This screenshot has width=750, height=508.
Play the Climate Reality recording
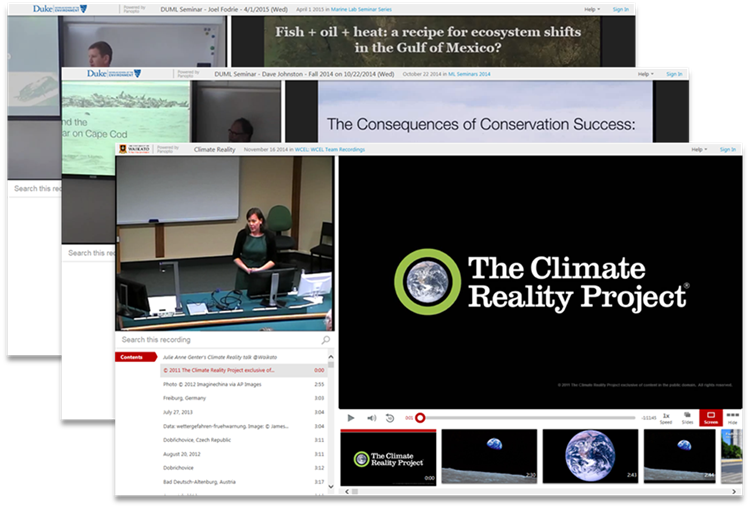point(351,418)
